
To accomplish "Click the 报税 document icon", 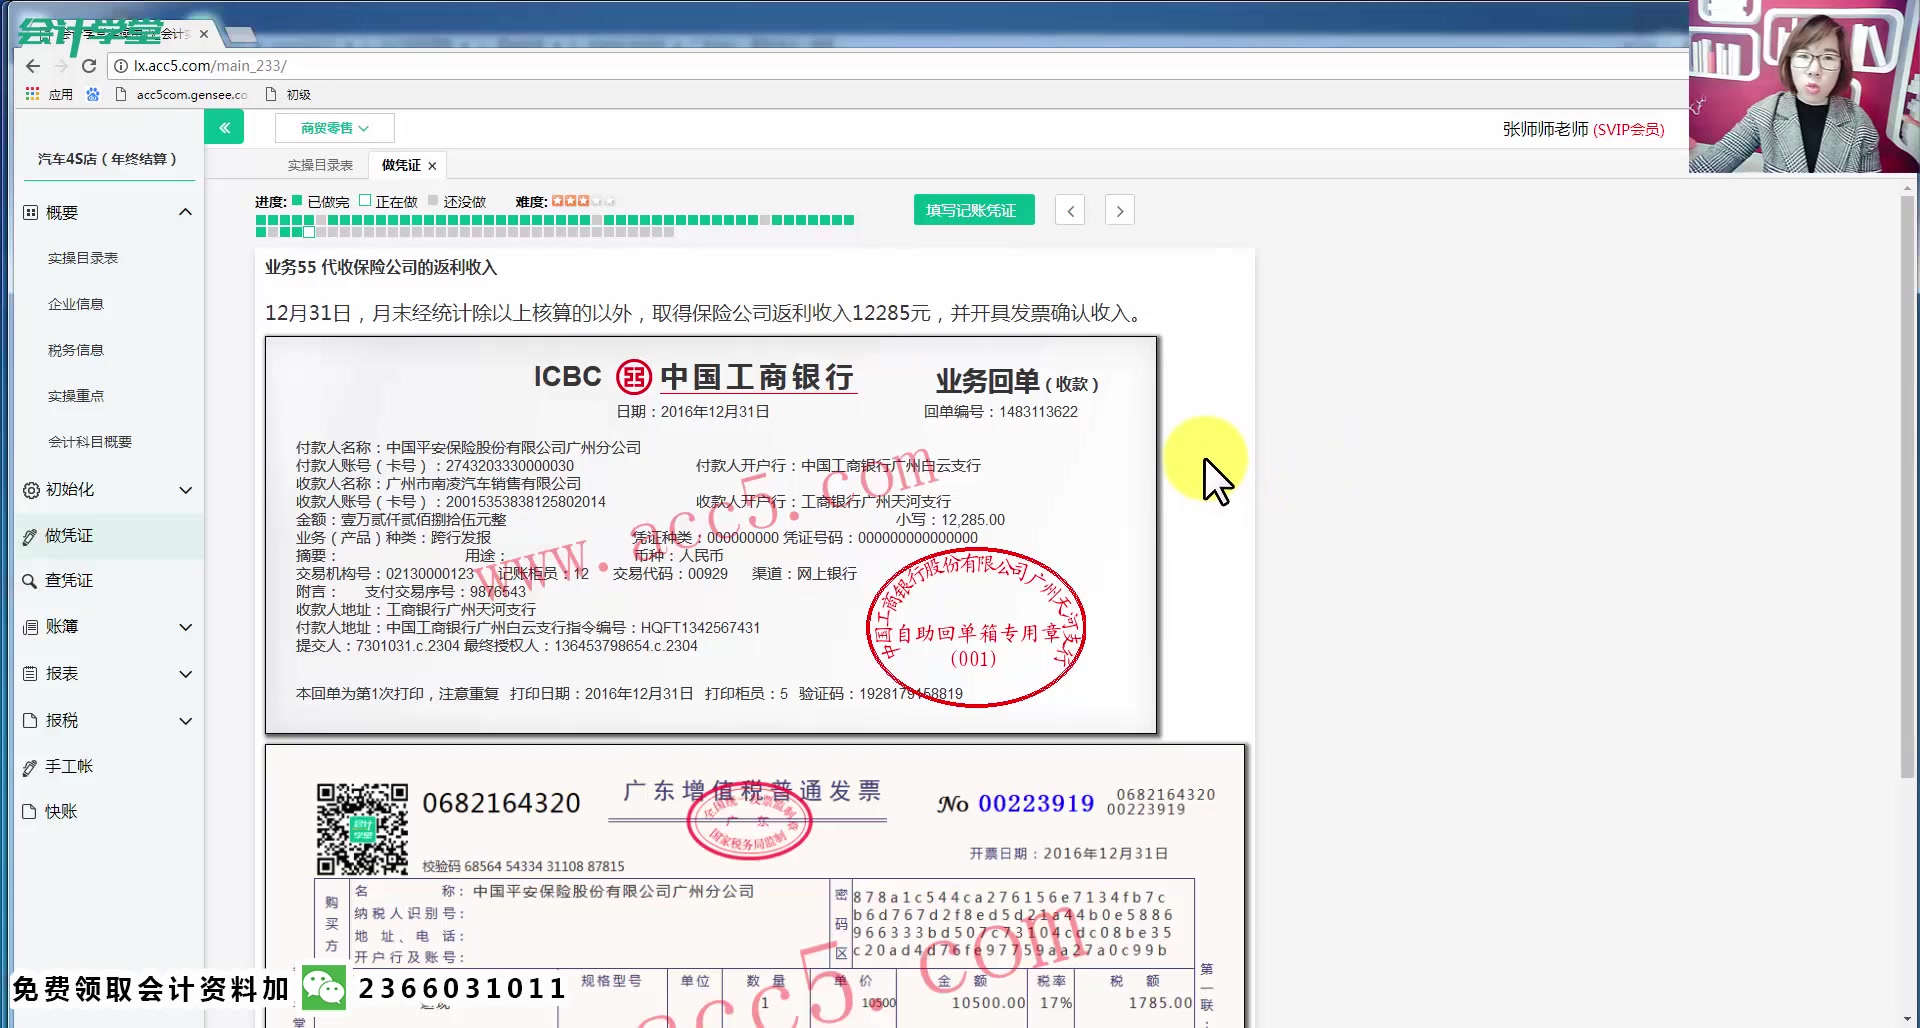I will click(x=30, y=721).
